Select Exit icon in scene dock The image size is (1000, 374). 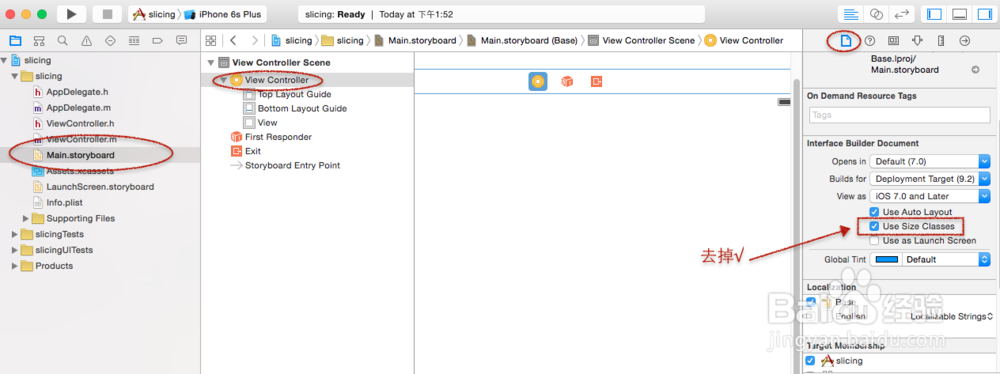point(596,81)
